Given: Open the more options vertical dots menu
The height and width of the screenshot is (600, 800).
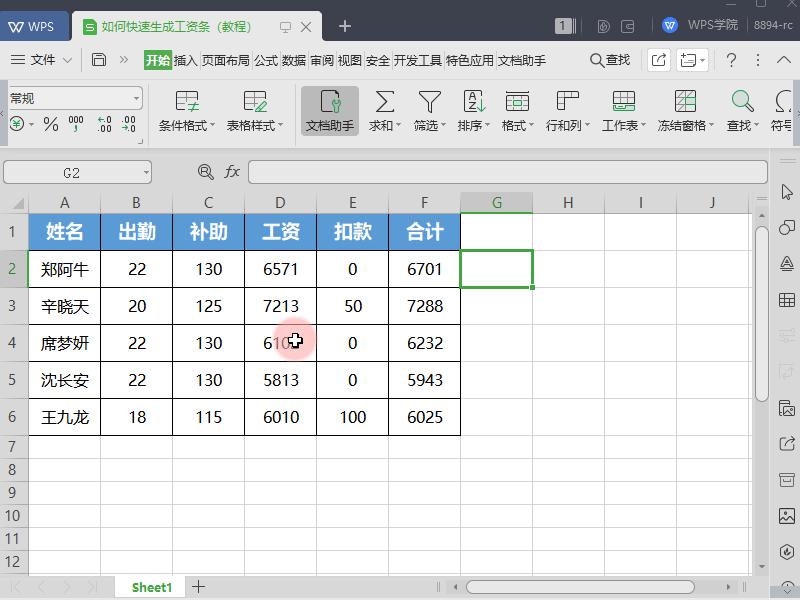Looking at the screenshot, I should pyautogui.click(x=758, y=60).
